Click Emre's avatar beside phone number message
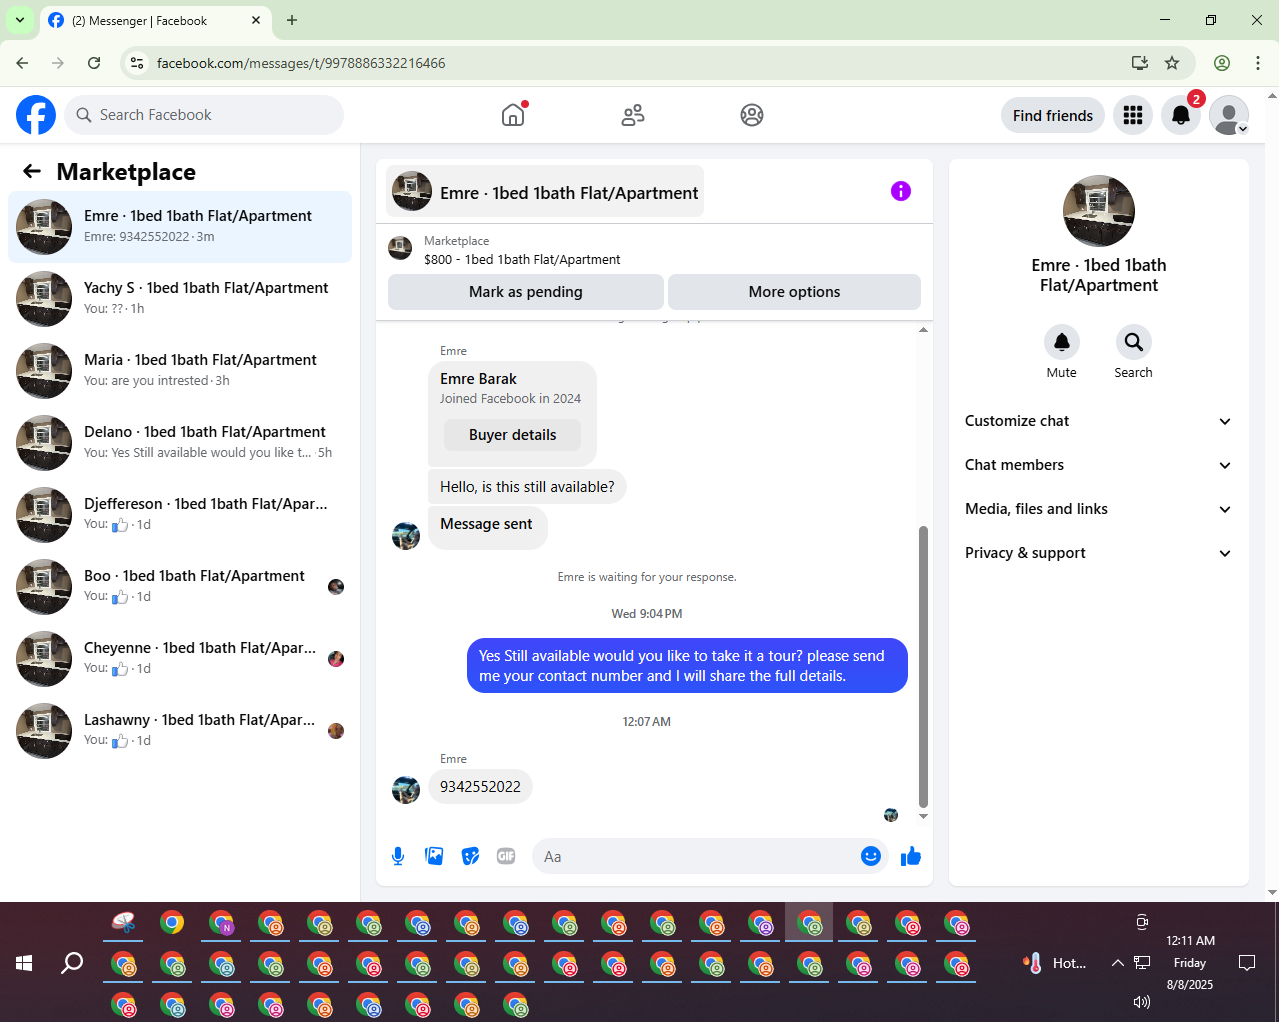Screen dimensions: 1279x1022 coord(406,790)
